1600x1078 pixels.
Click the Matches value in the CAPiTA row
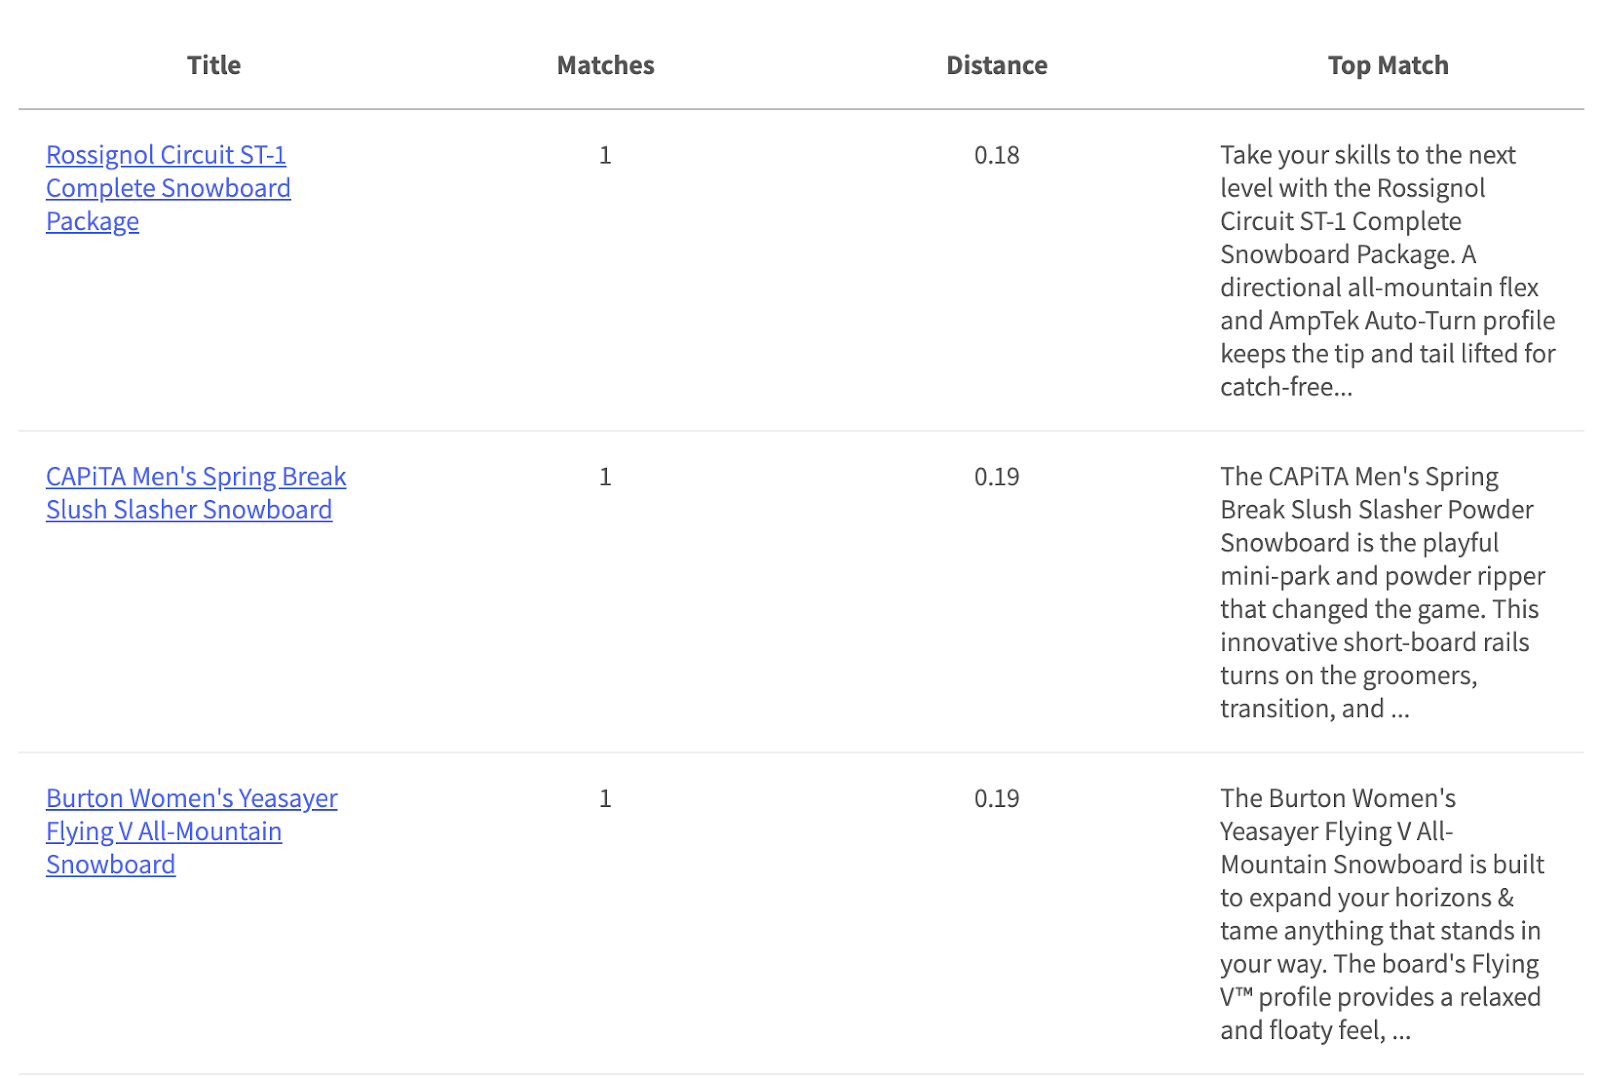pos(605,477)
